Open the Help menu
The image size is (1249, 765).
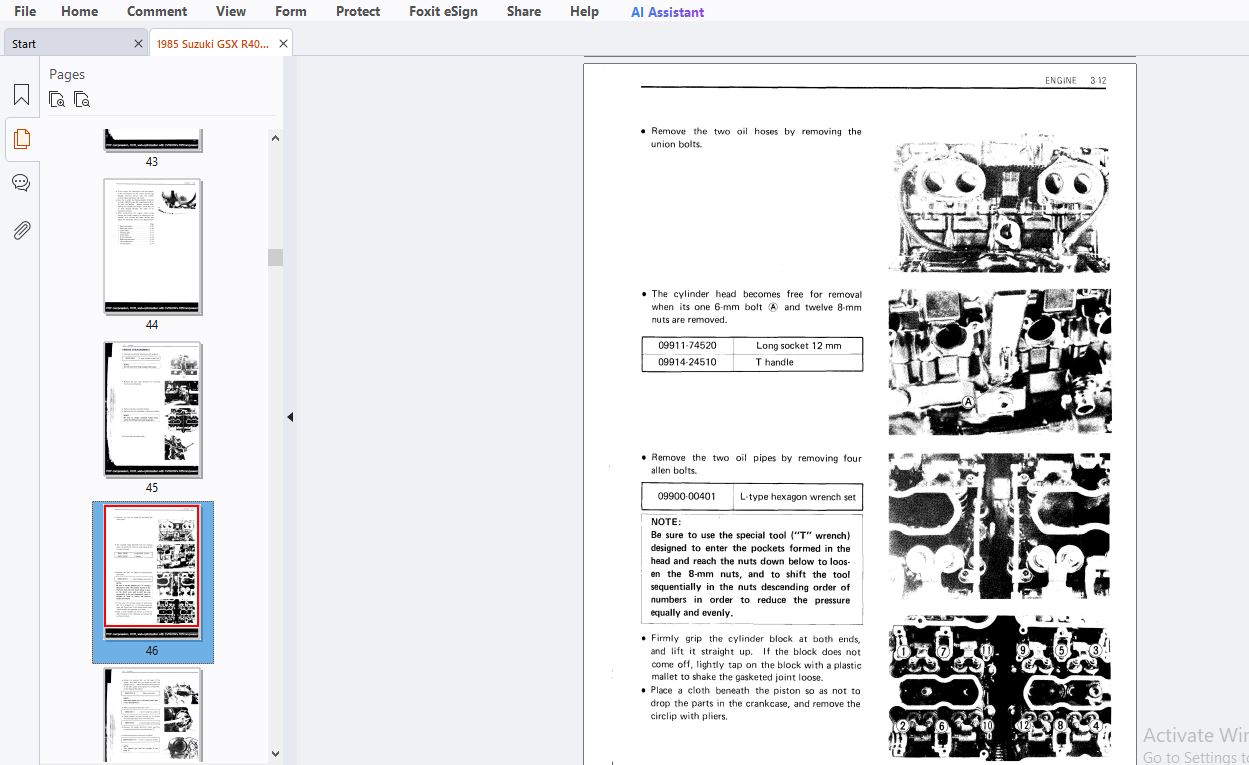point(584,11)
